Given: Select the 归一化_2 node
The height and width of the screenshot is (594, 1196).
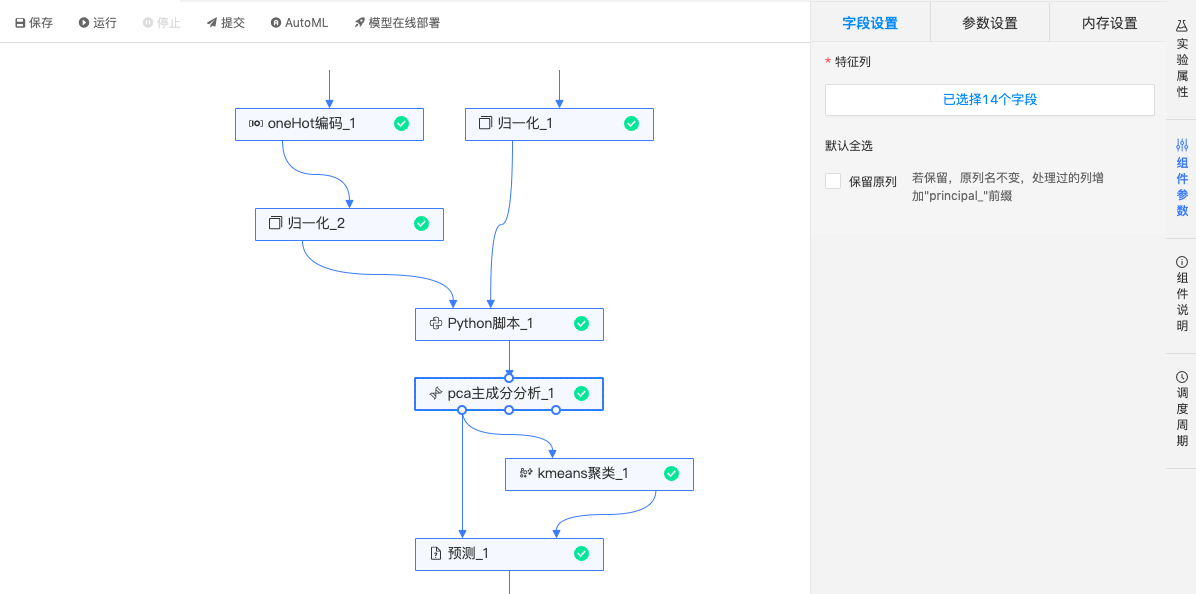Looking at the screenshot, I should point(349,224).
